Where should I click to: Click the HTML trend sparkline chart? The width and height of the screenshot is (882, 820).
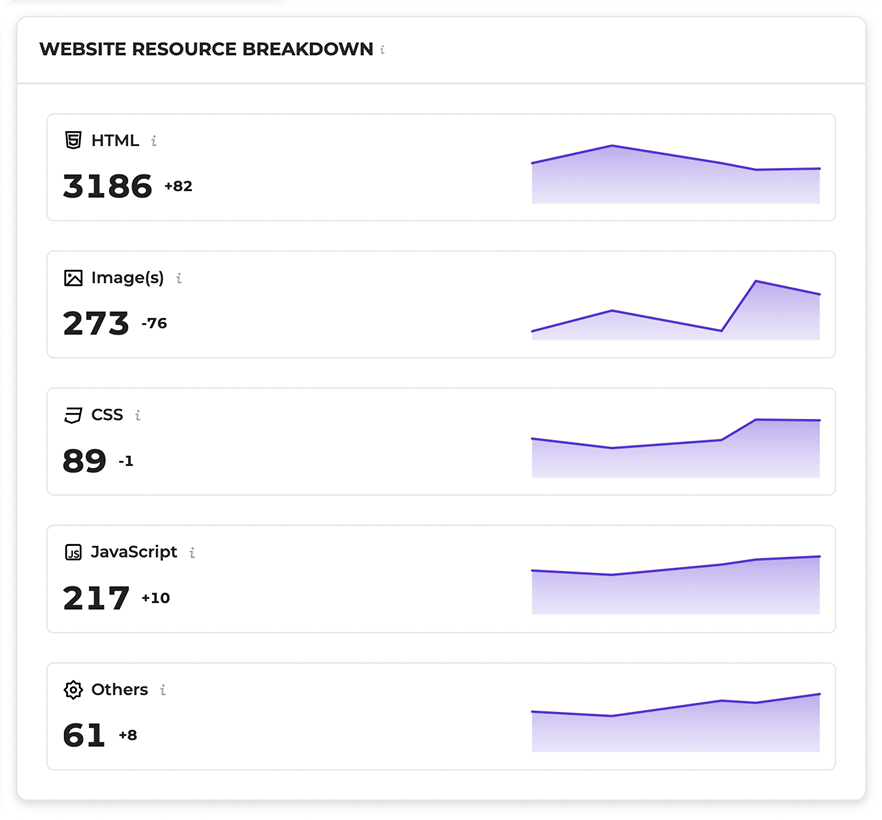tap(675, 176)
